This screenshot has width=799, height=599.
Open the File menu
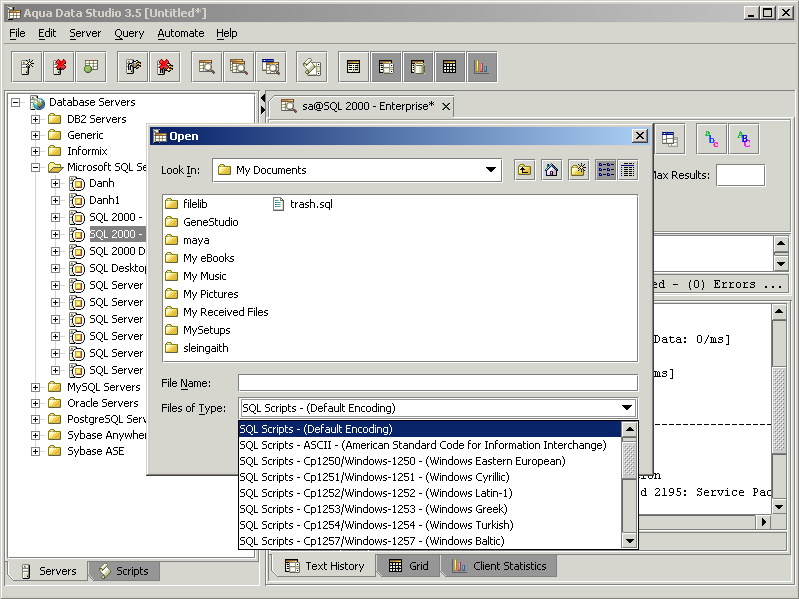17,33
